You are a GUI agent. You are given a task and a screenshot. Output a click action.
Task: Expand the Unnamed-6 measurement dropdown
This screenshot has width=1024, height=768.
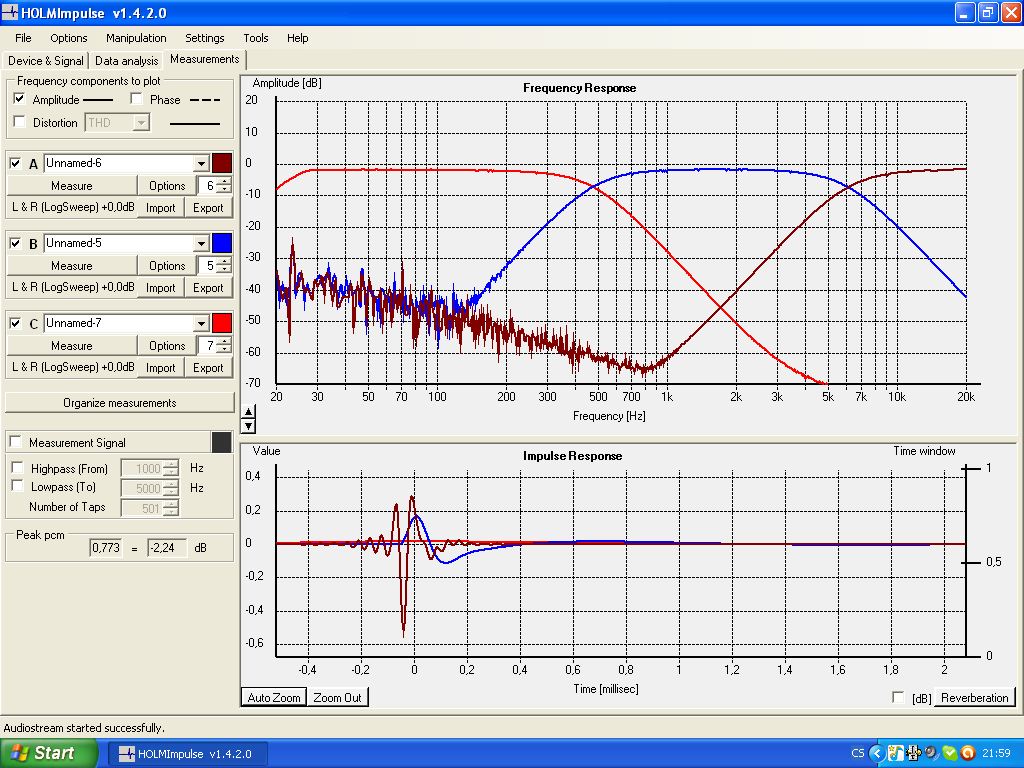tap(201, 163)
